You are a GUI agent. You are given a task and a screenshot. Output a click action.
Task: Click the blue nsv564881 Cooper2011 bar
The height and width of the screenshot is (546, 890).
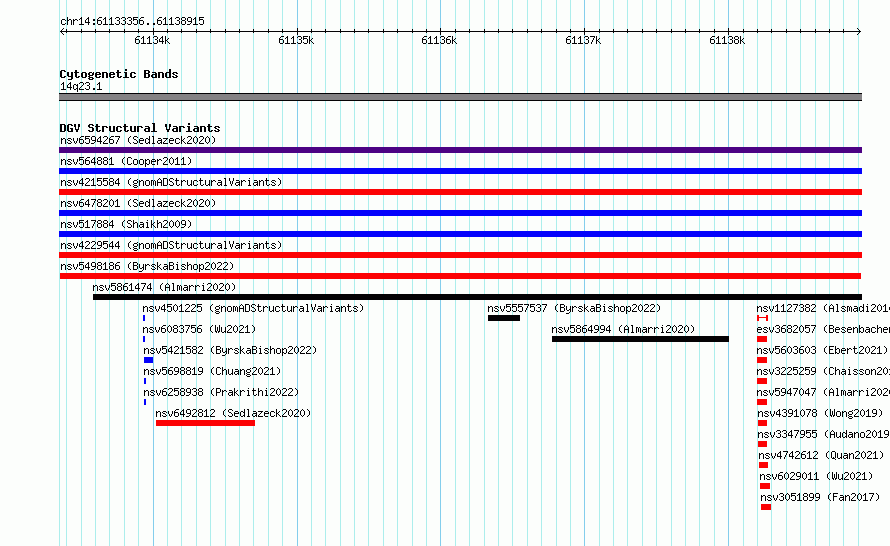point(460,171)
